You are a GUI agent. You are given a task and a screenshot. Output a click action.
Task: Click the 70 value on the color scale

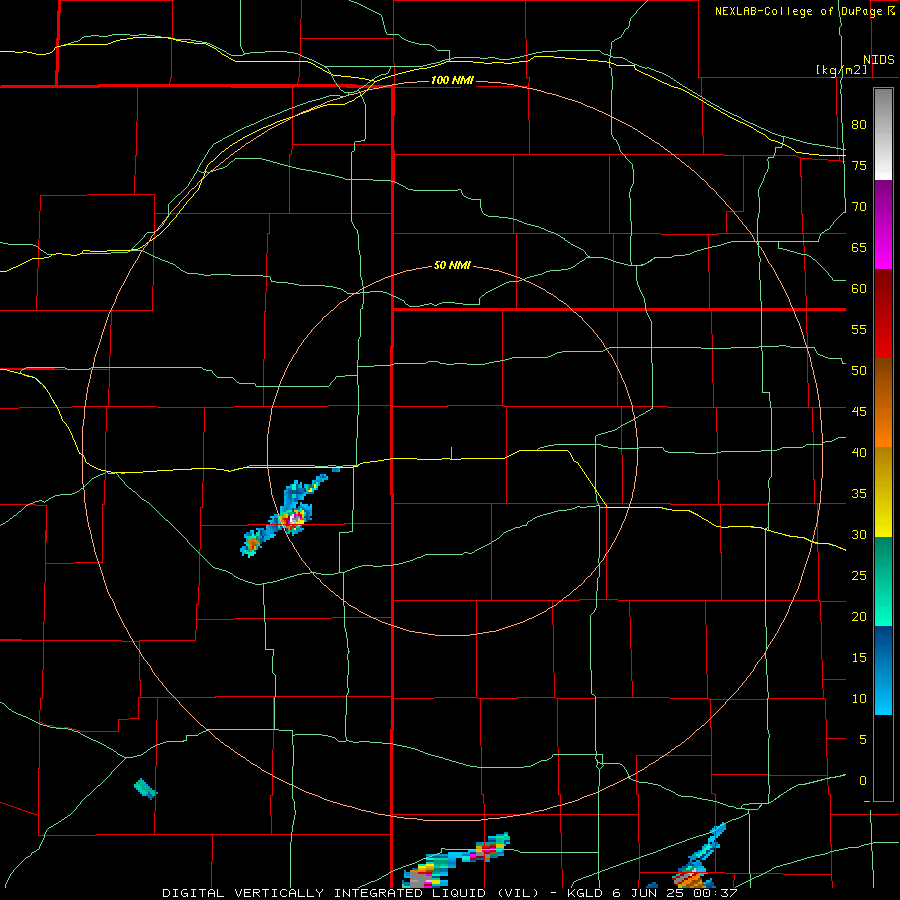(x=859, y=207)
